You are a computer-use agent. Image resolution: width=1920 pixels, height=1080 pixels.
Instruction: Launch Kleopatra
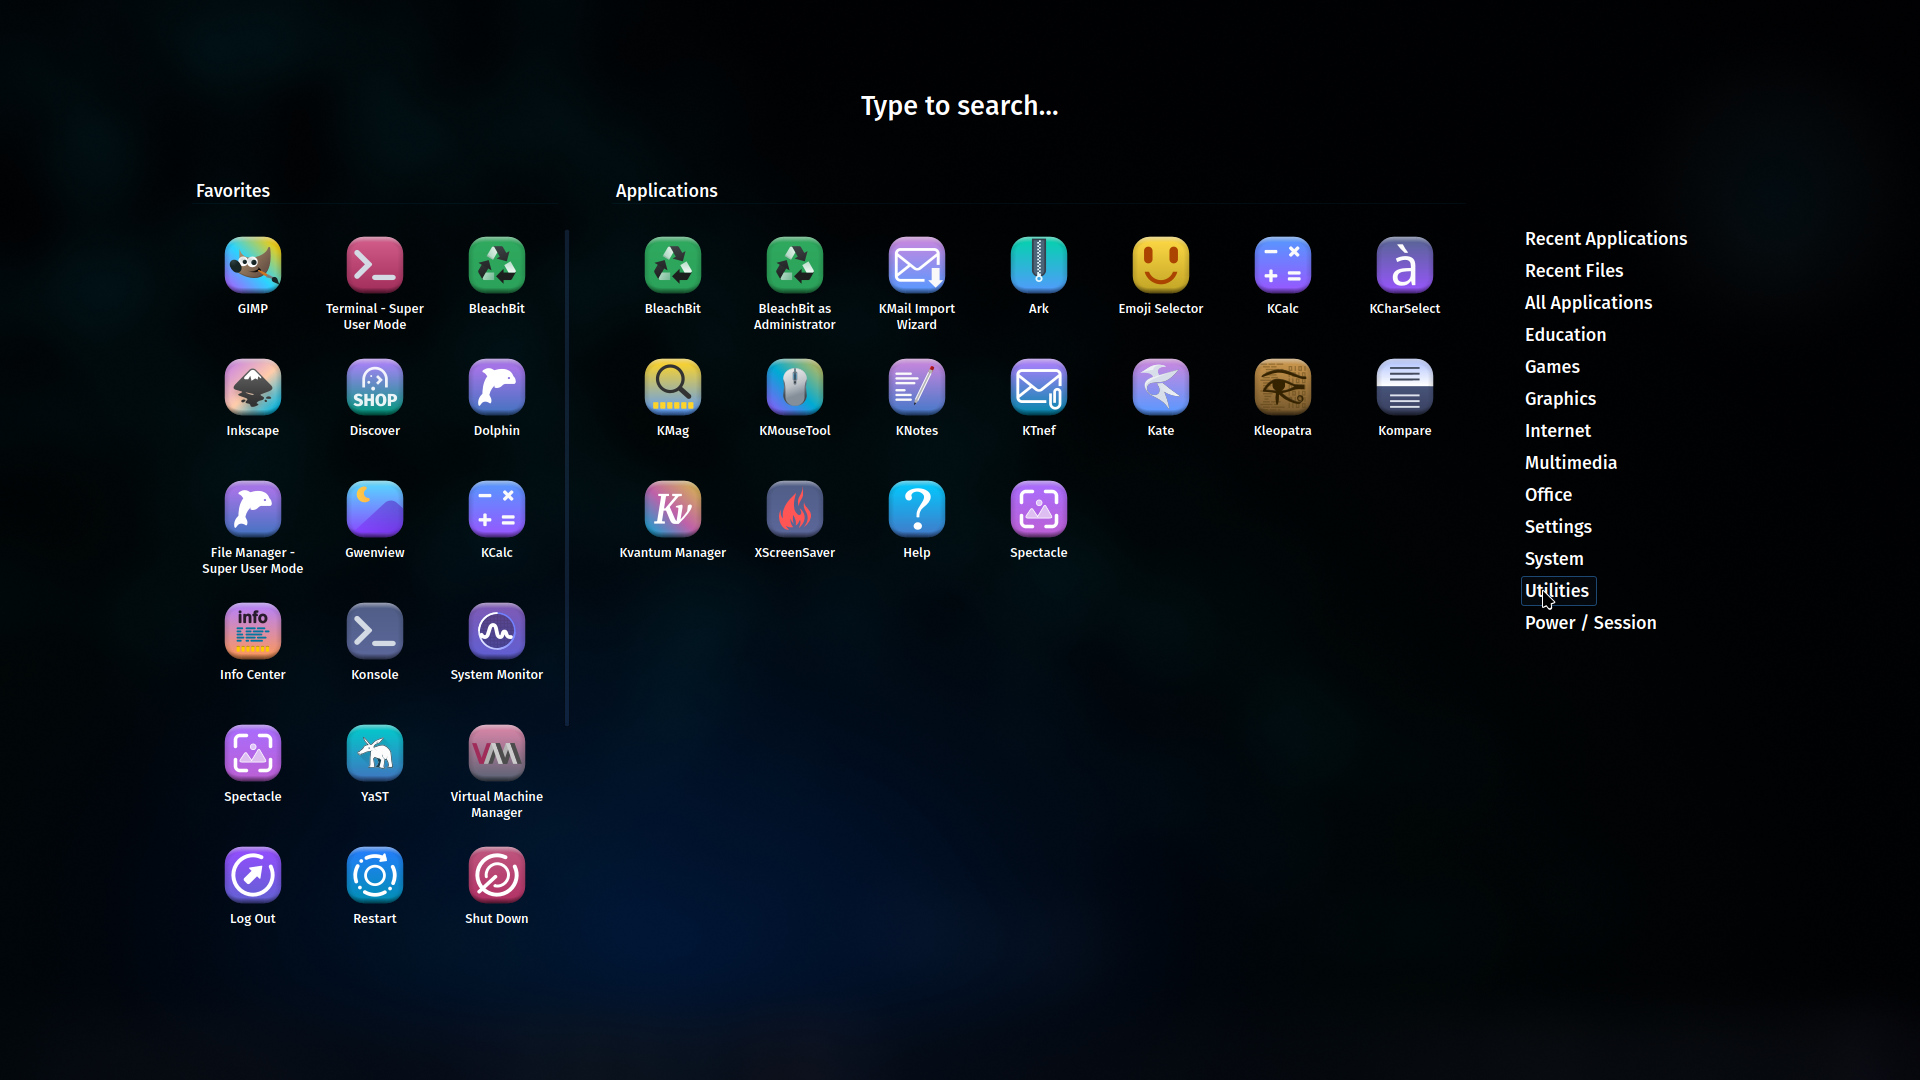(x=1283, y=387)
